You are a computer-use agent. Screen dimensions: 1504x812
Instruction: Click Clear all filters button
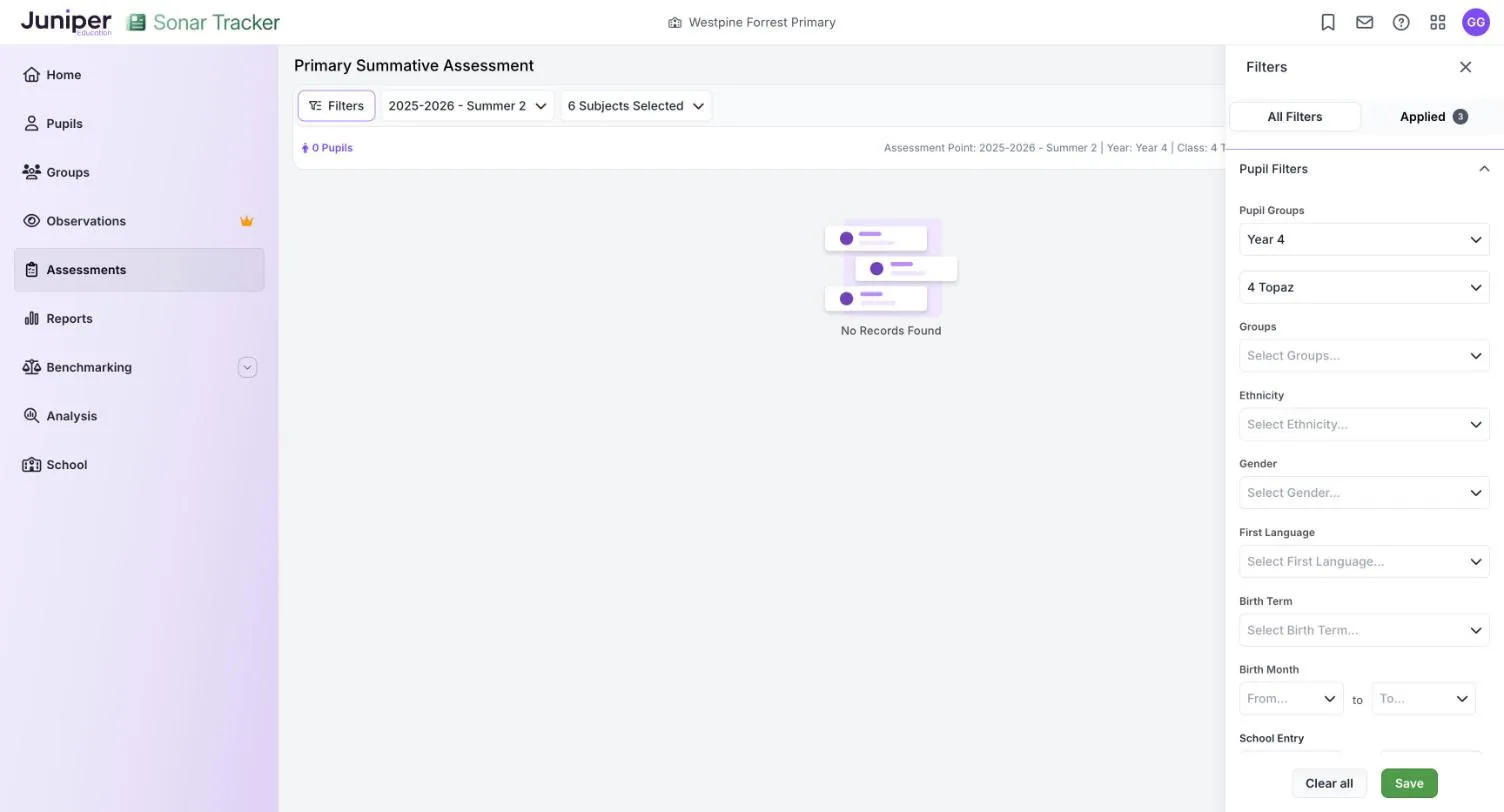pos(1329,784)
